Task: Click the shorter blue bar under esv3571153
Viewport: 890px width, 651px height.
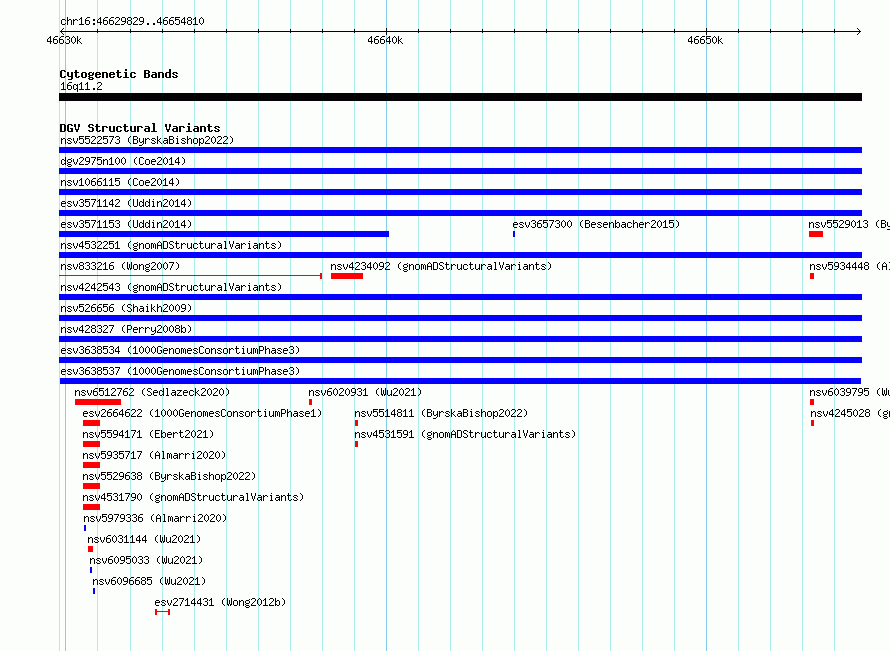Action: (x=224, y=234)
